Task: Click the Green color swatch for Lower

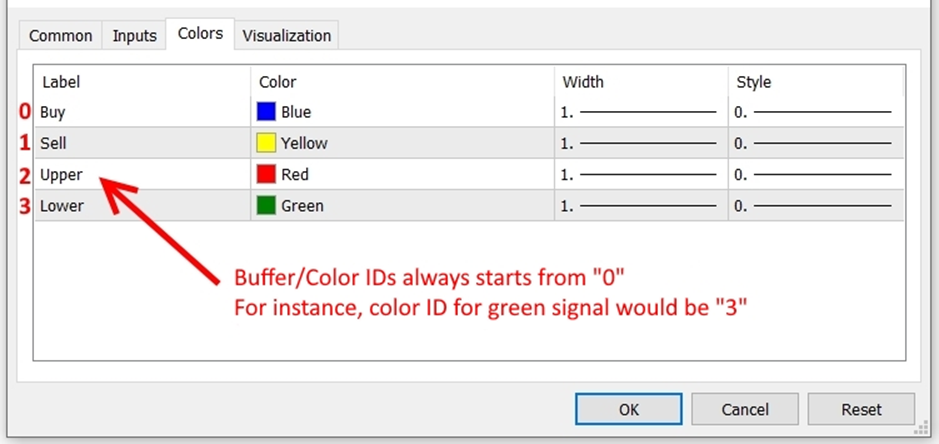Action: coord(266,206)
